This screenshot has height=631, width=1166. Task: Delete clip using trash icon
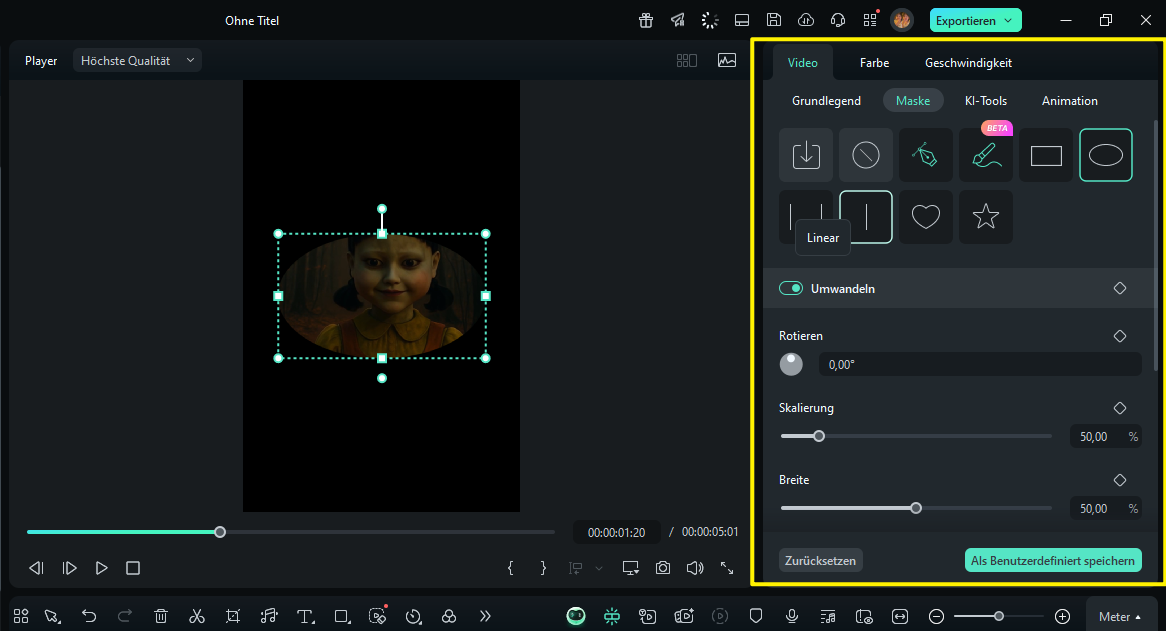pos(161,616)
